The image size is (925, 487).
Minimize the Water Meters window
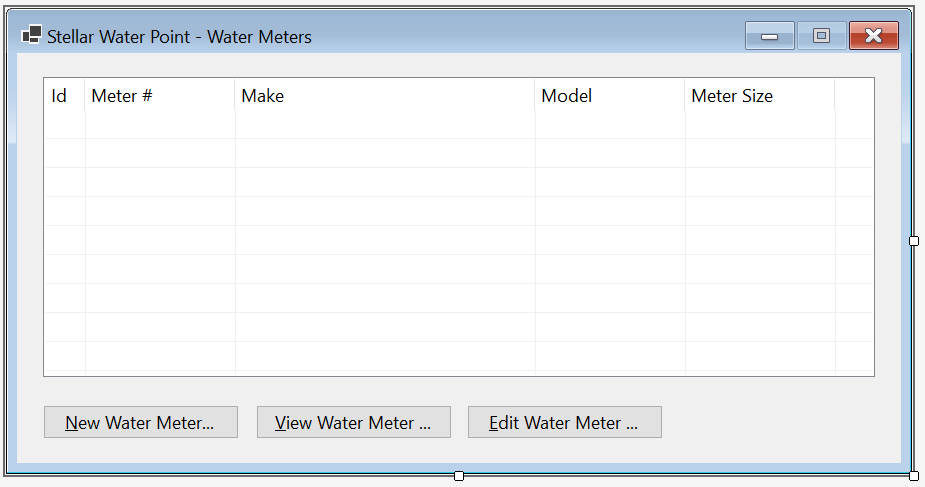[769, 36]
